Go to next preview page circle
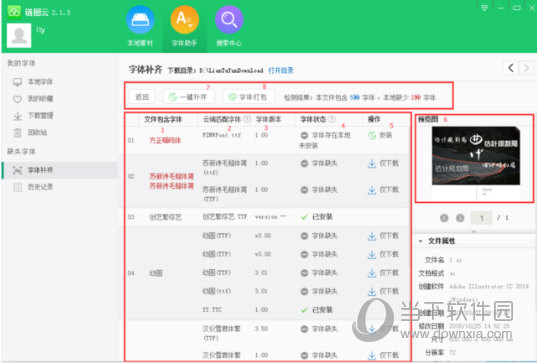 [x=460, y=218]
